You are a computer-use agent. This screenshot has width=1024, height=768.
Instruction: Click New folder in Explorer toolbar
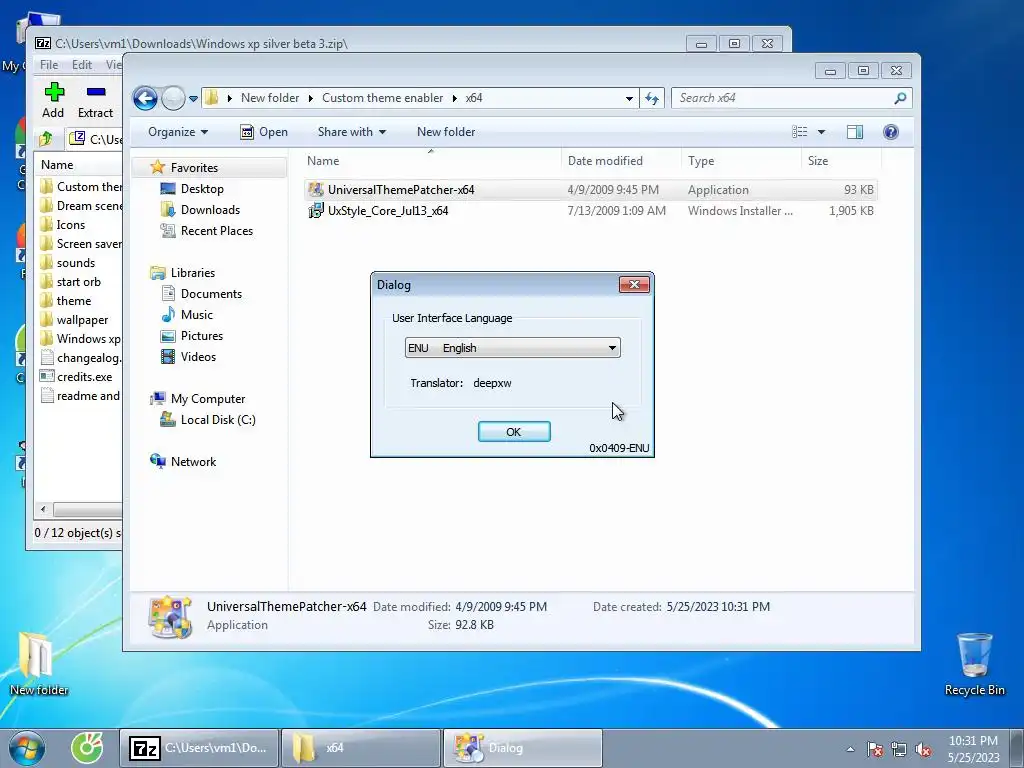point(446,132)
